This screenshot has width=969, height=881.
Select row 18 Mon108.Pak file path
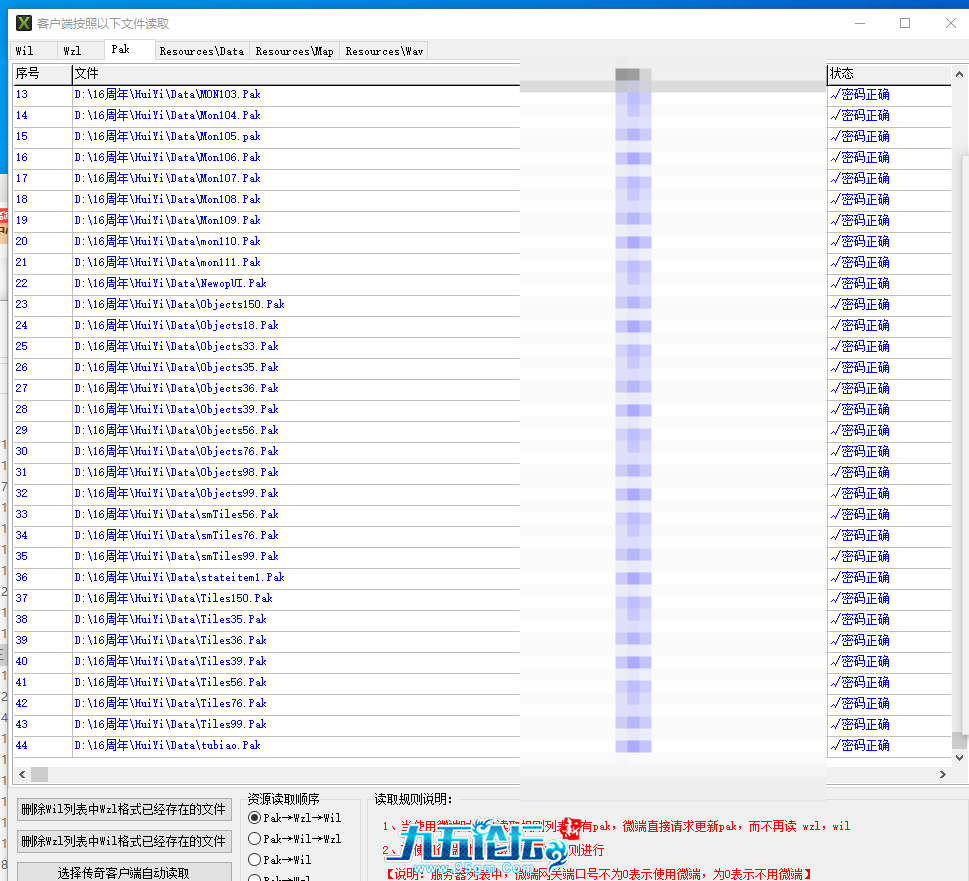click(x=167, y=200)
